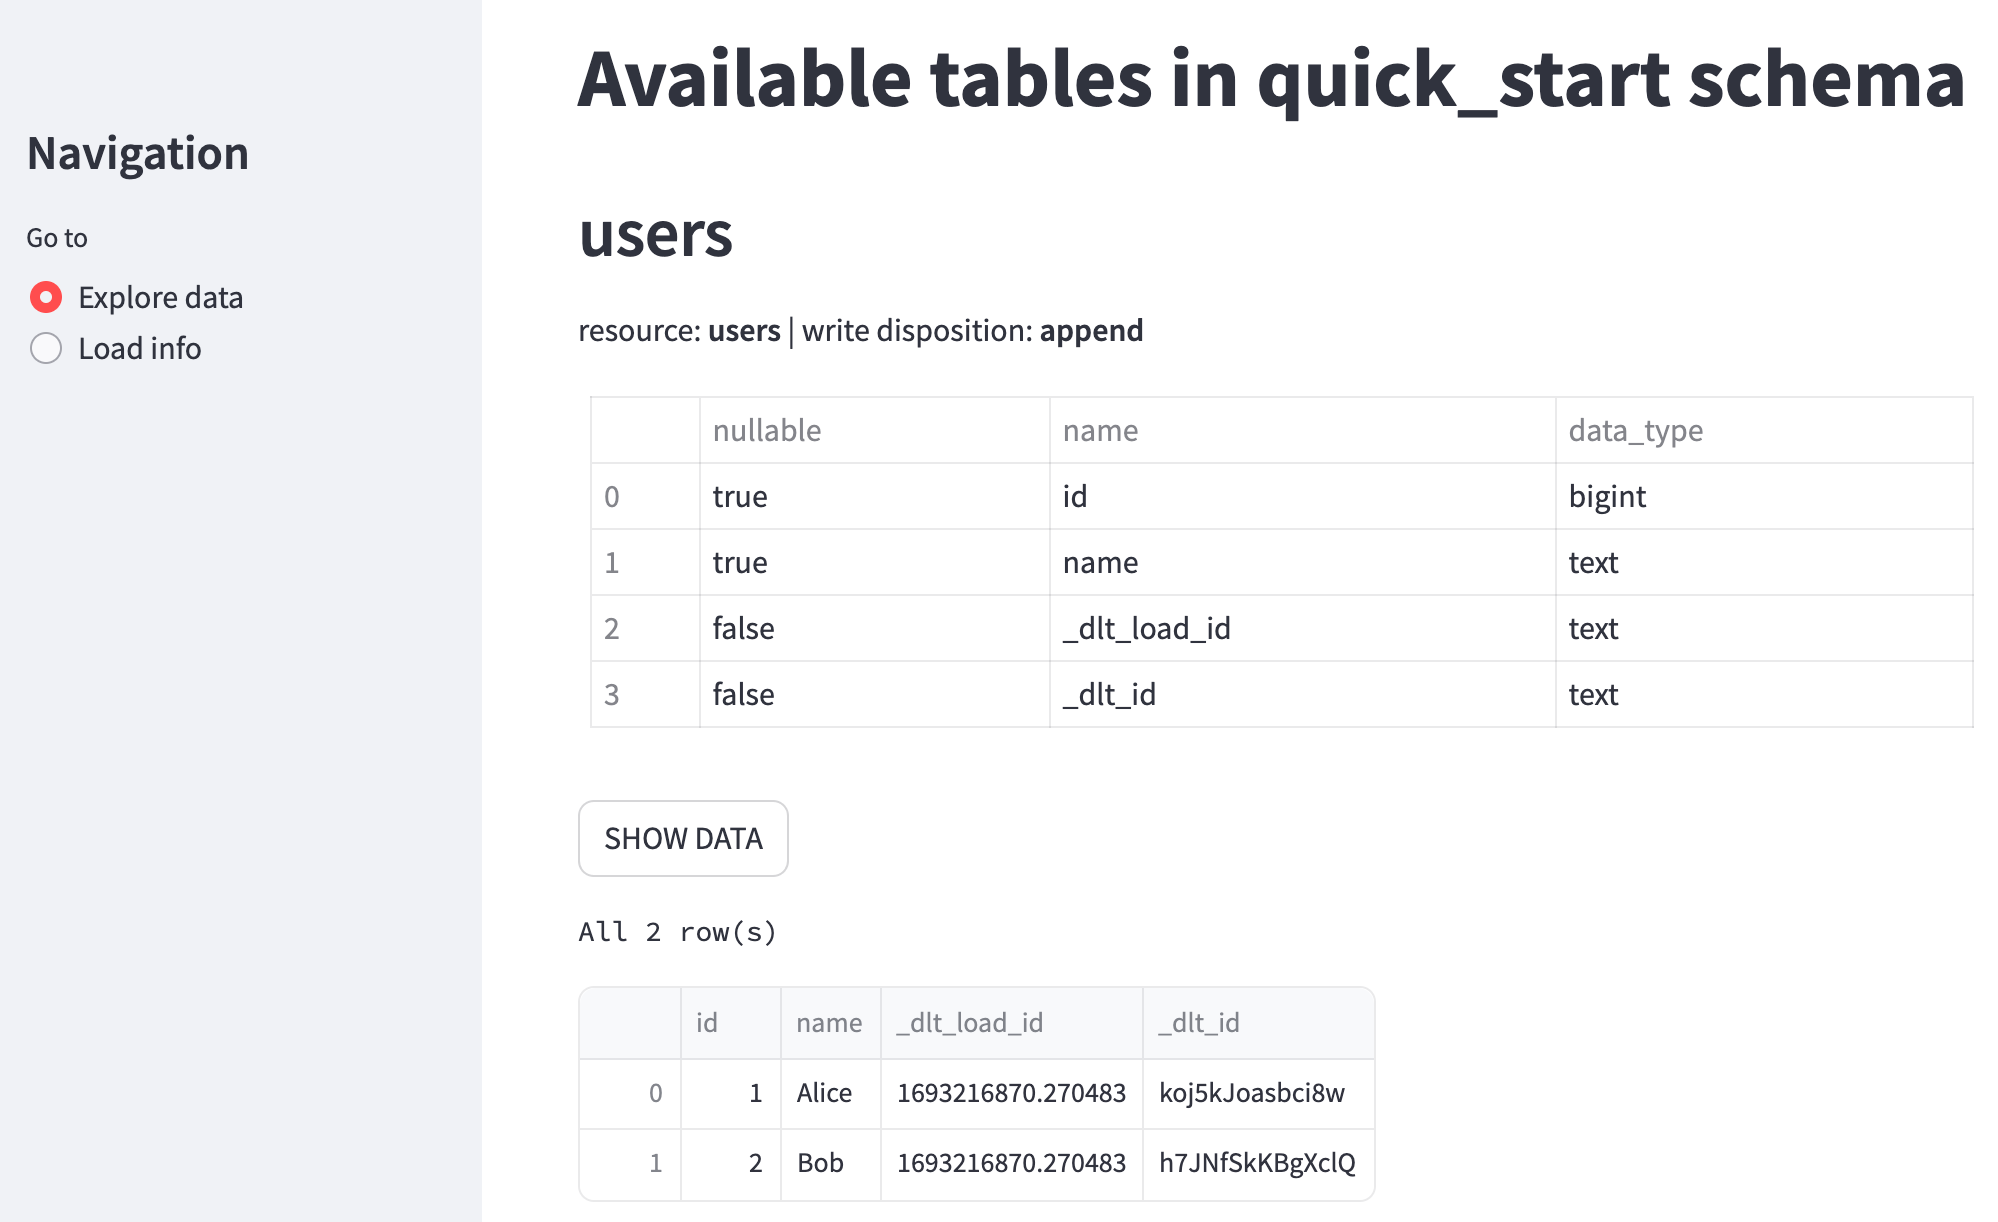Click the Available tables in quick_start schema title
Viewport: 1998px width, 1222px height.
pos(1272,80)
